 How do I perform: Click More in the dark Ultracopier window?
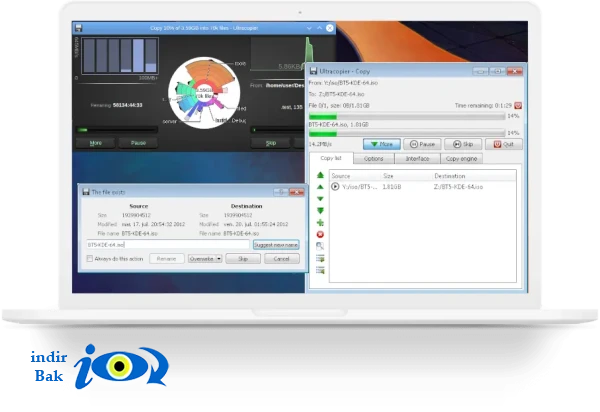pos(96,143)
